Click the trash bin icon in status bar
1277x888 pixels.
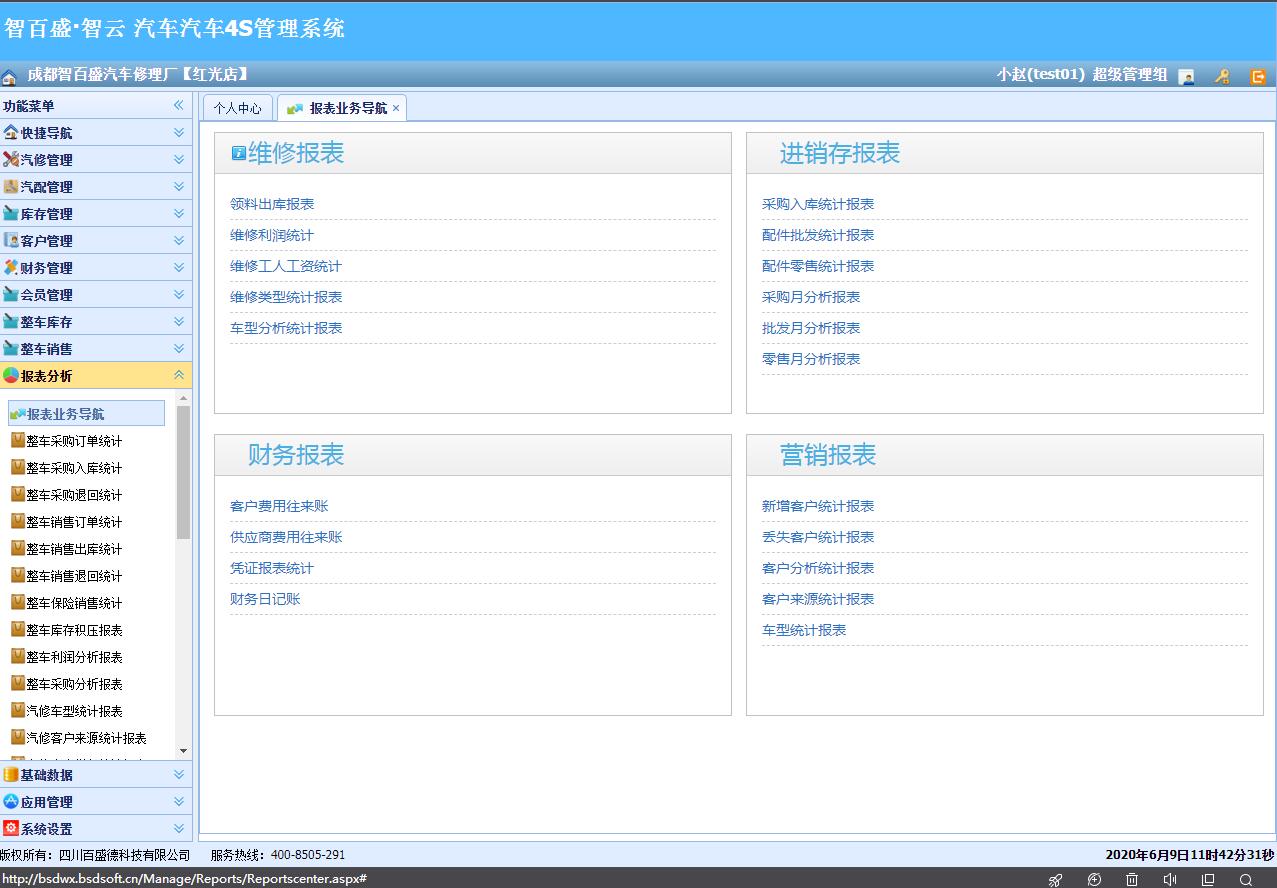pyautogui.click(x=1132, y=879)
